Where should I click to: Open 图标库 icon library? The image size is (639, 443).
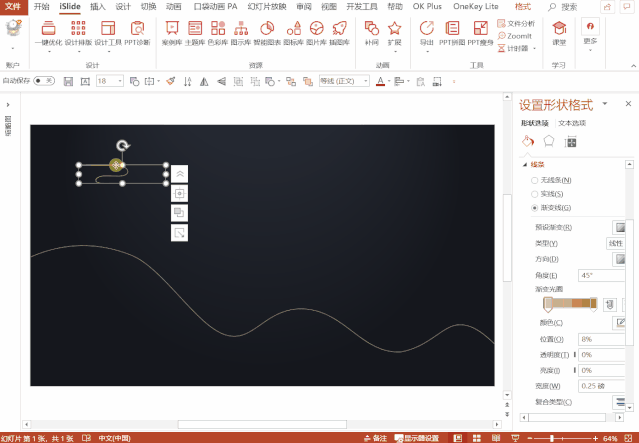click(293, 33)
